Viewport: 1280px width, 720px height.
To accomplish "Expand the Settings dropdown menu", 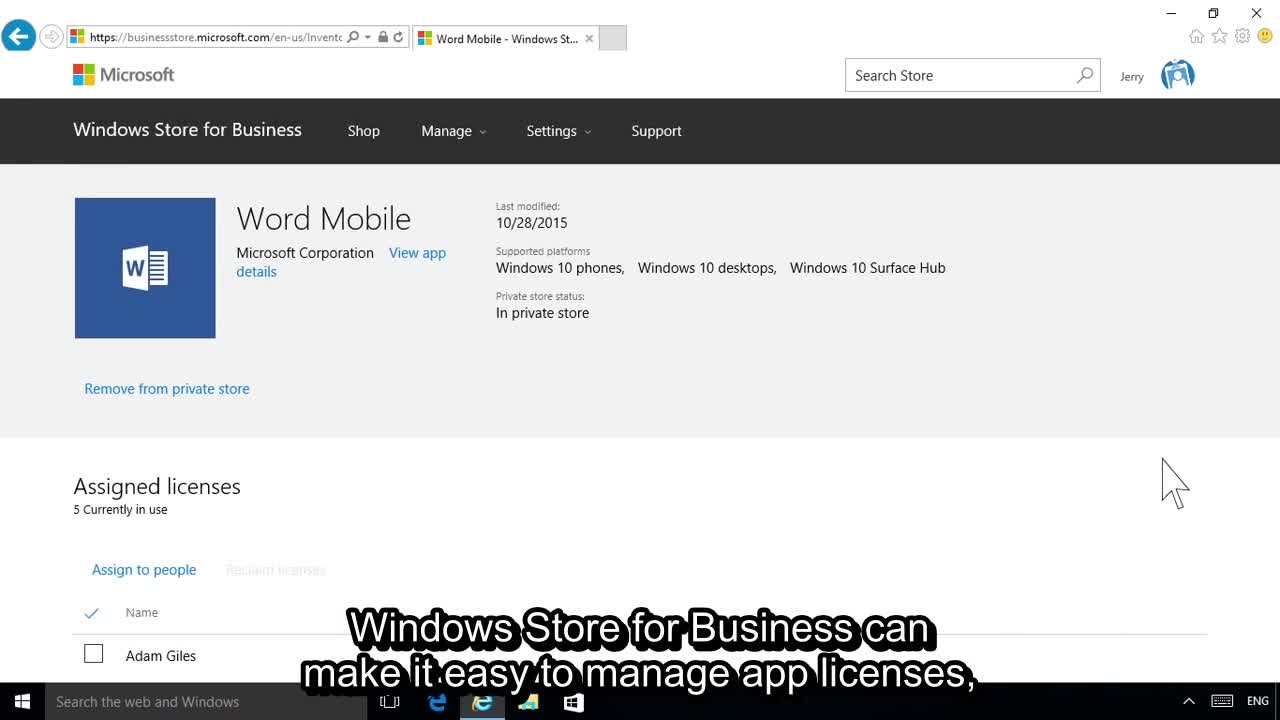I will click(559, 131).
